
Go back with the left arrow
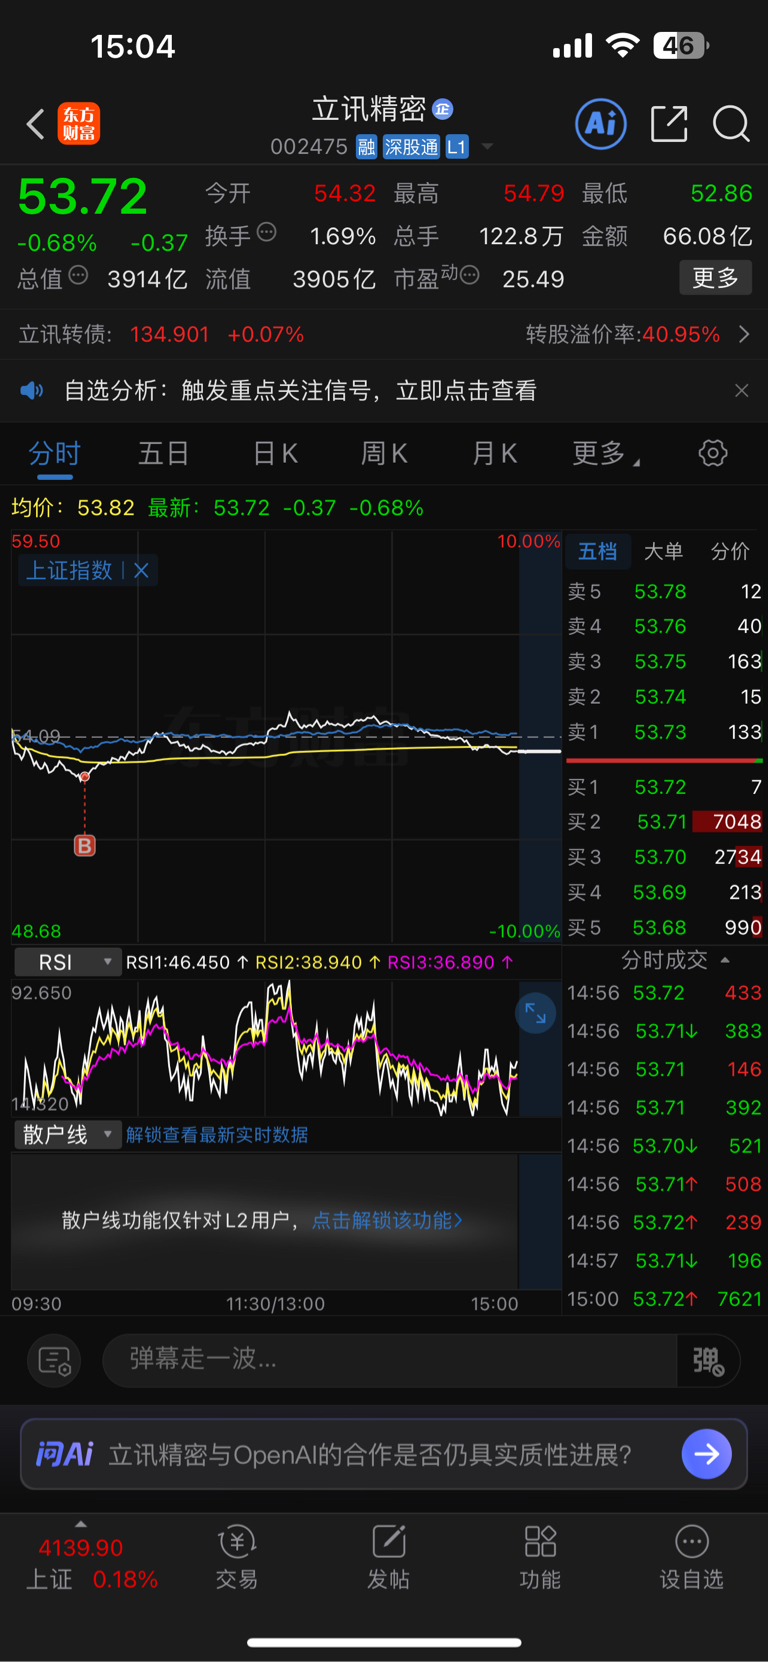pos(35,124)
